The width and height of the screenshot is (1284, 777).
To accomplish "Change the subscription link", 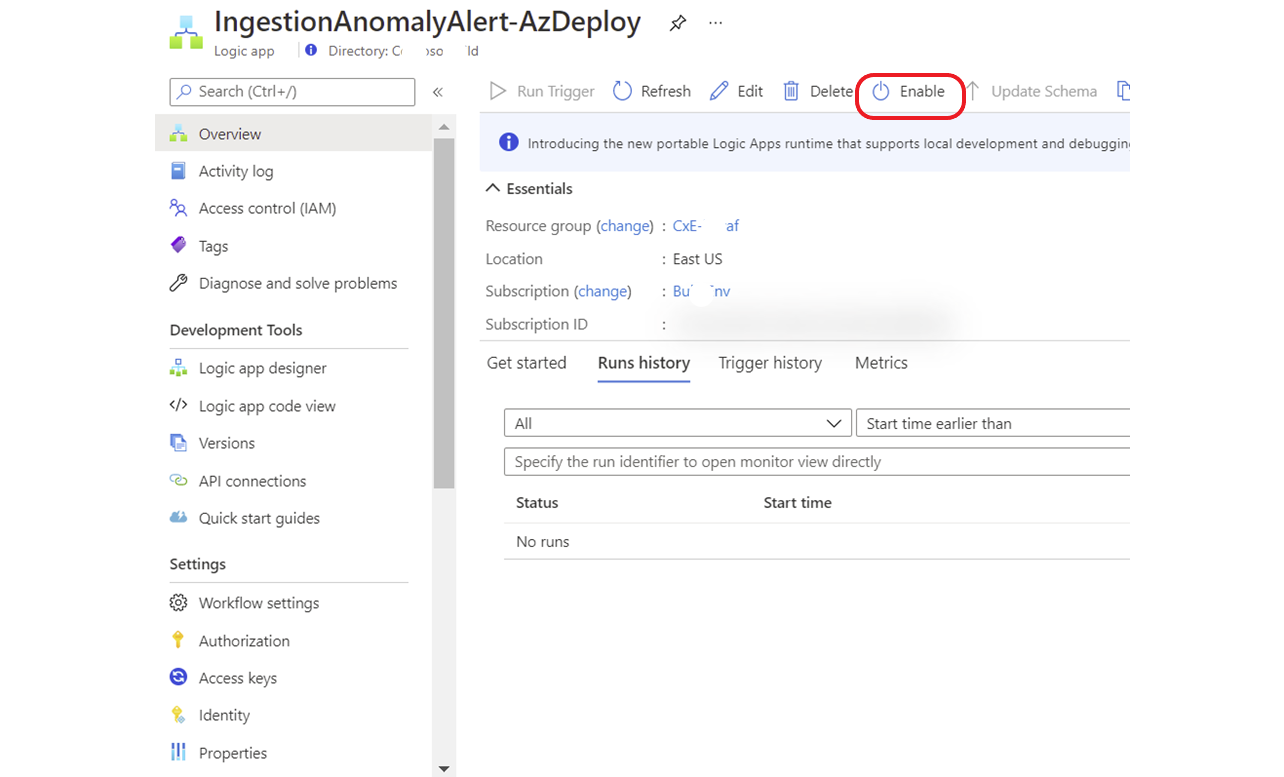I will tap(602, 291).
